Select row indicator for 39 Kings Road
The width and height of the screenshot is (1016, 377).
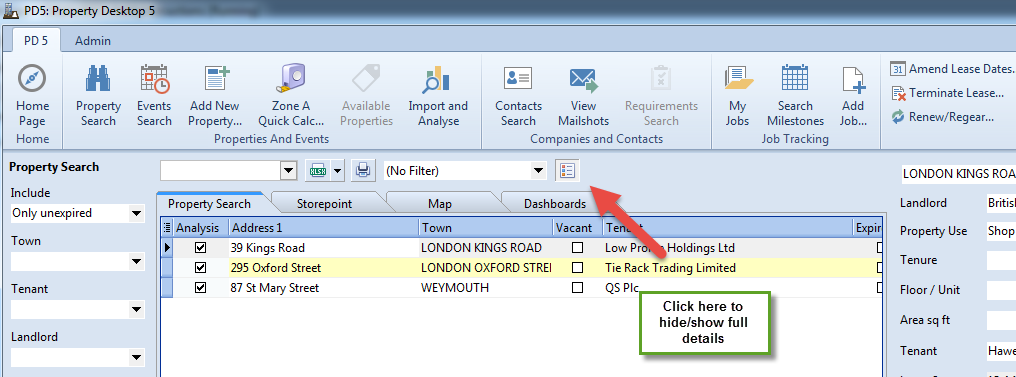pyautogui.click(x=167, y=247)
